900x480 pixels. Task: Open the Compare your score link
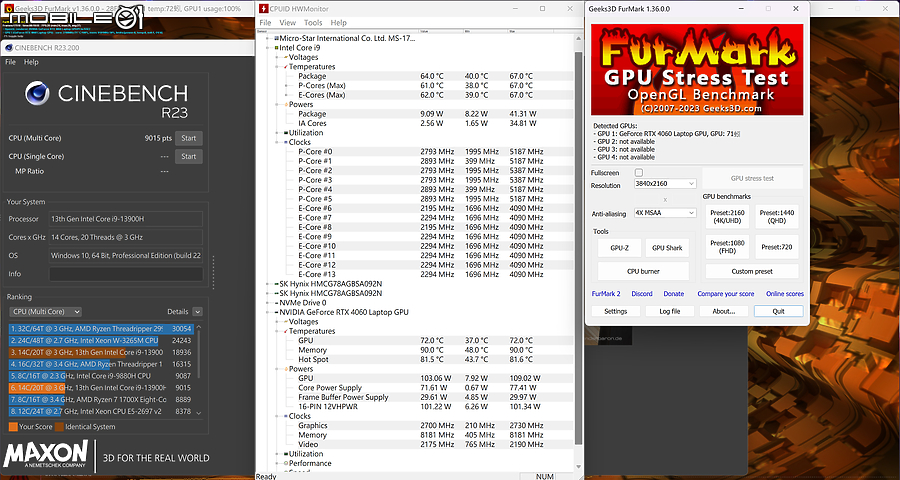point(726,293)
